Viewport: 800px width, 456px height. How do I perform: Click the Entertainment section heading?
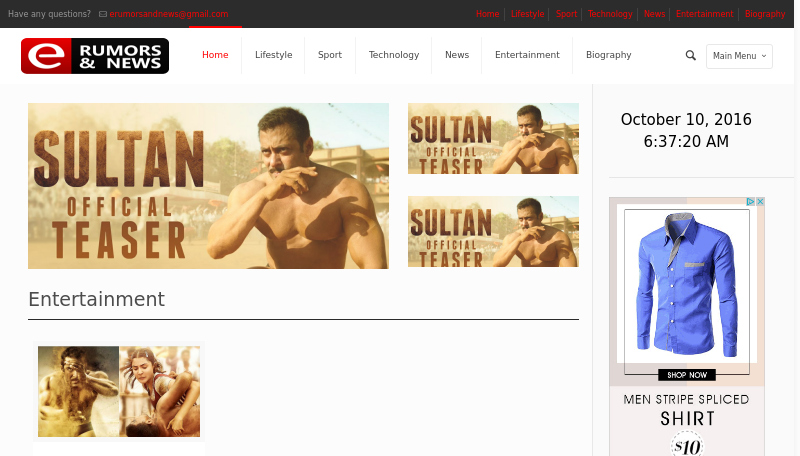tap(96, 299)
